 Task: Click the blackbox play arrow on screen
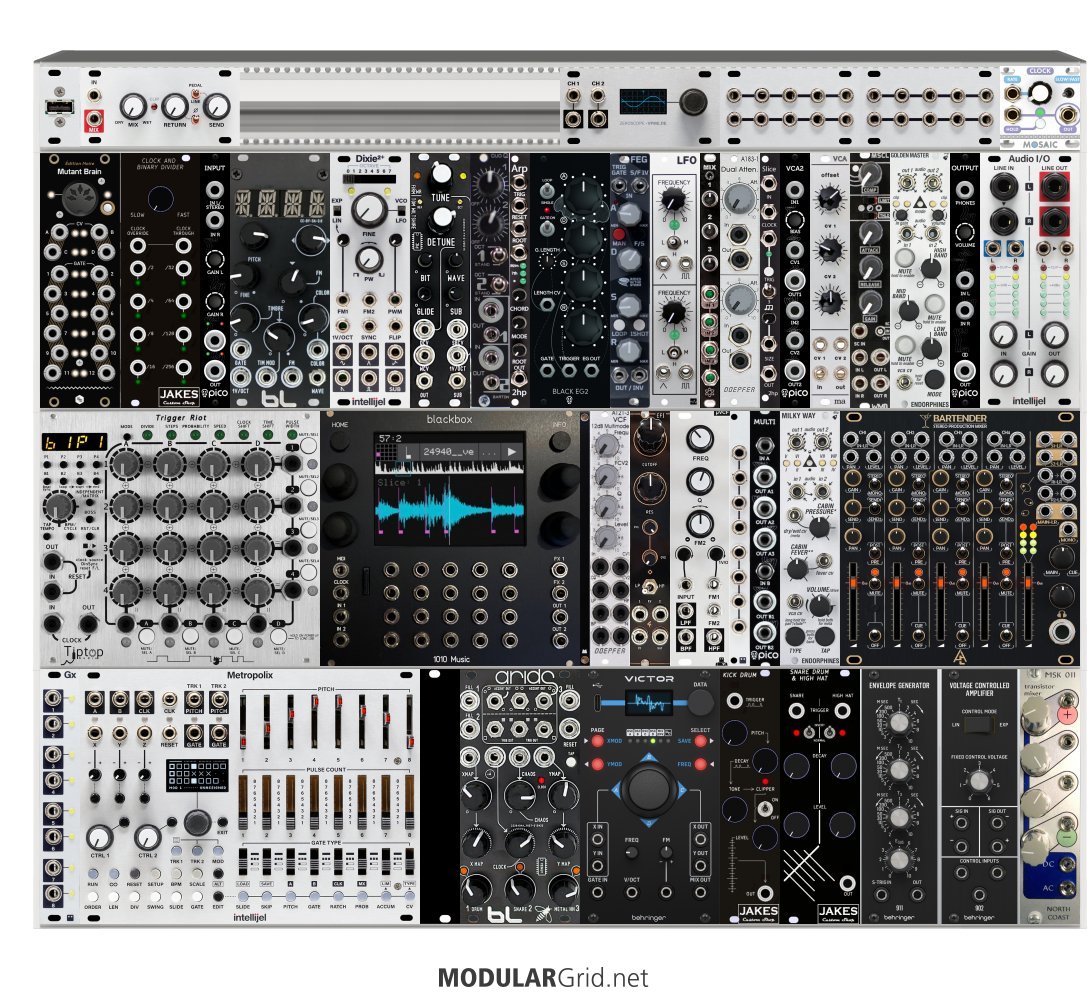[x=512, y=452]
